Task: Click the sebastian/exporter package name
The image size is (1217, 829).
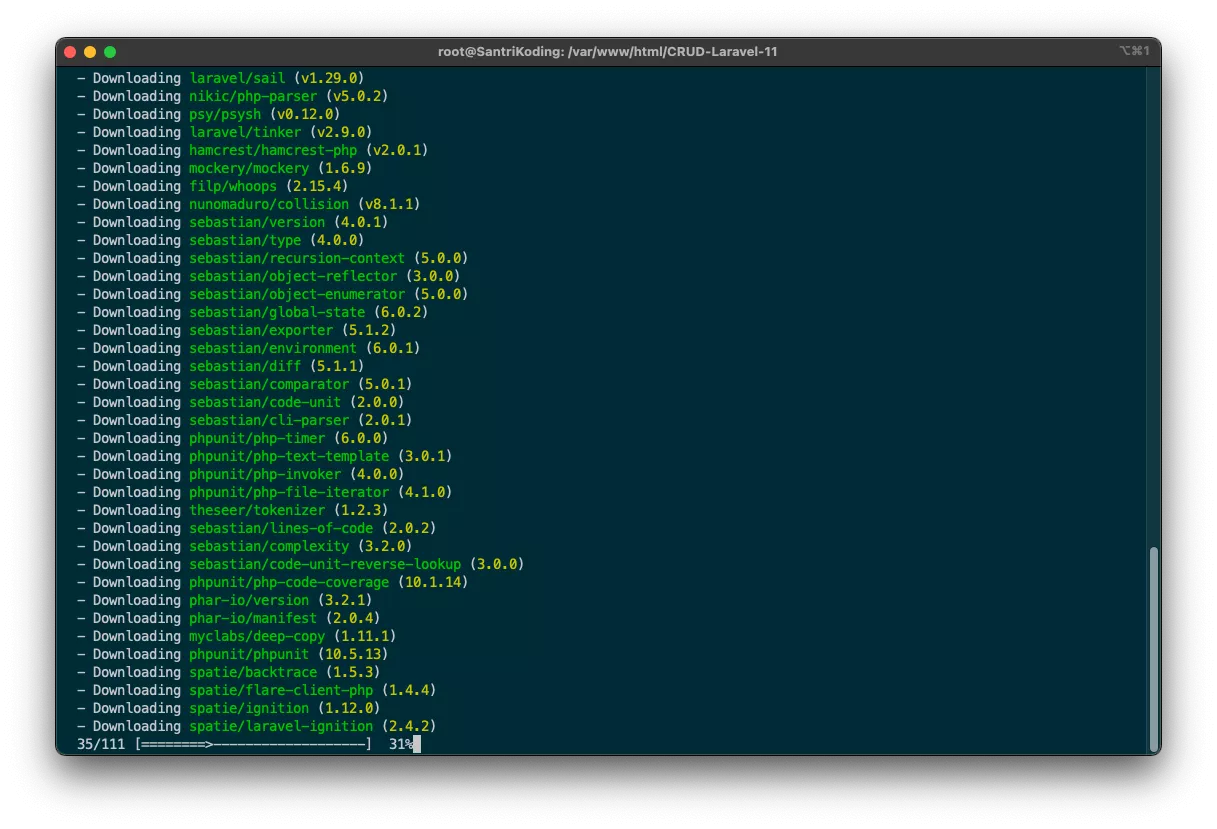Action: coord(261,330)
